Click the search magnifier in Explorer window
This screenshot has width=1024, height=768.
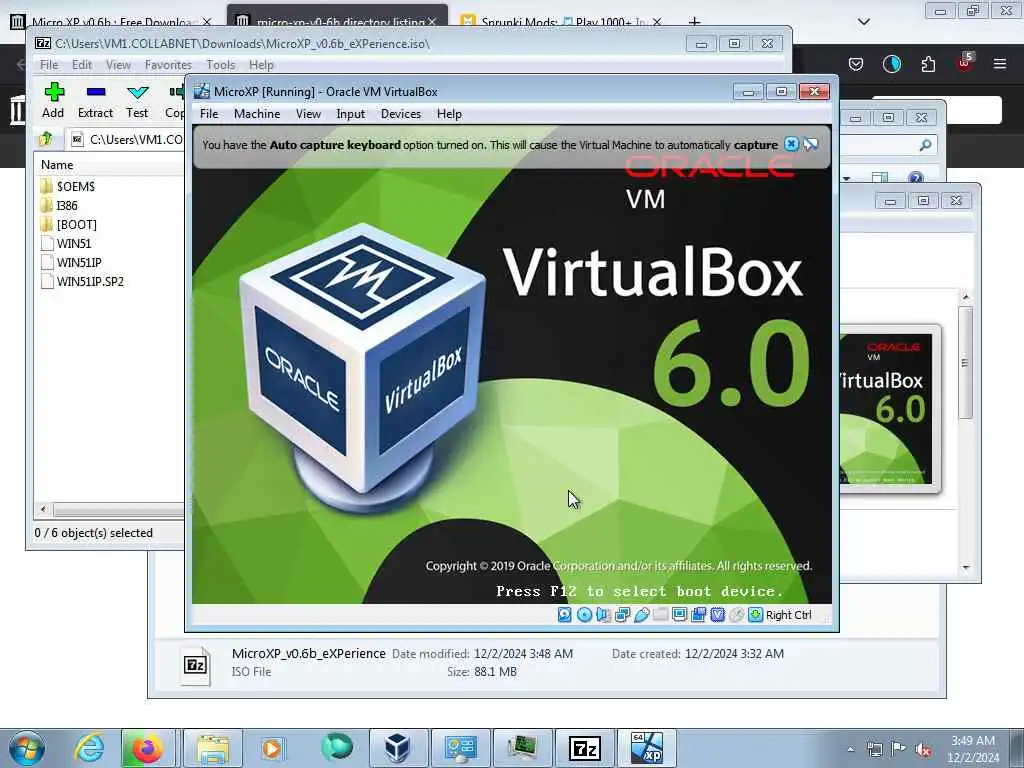[925, 145]
